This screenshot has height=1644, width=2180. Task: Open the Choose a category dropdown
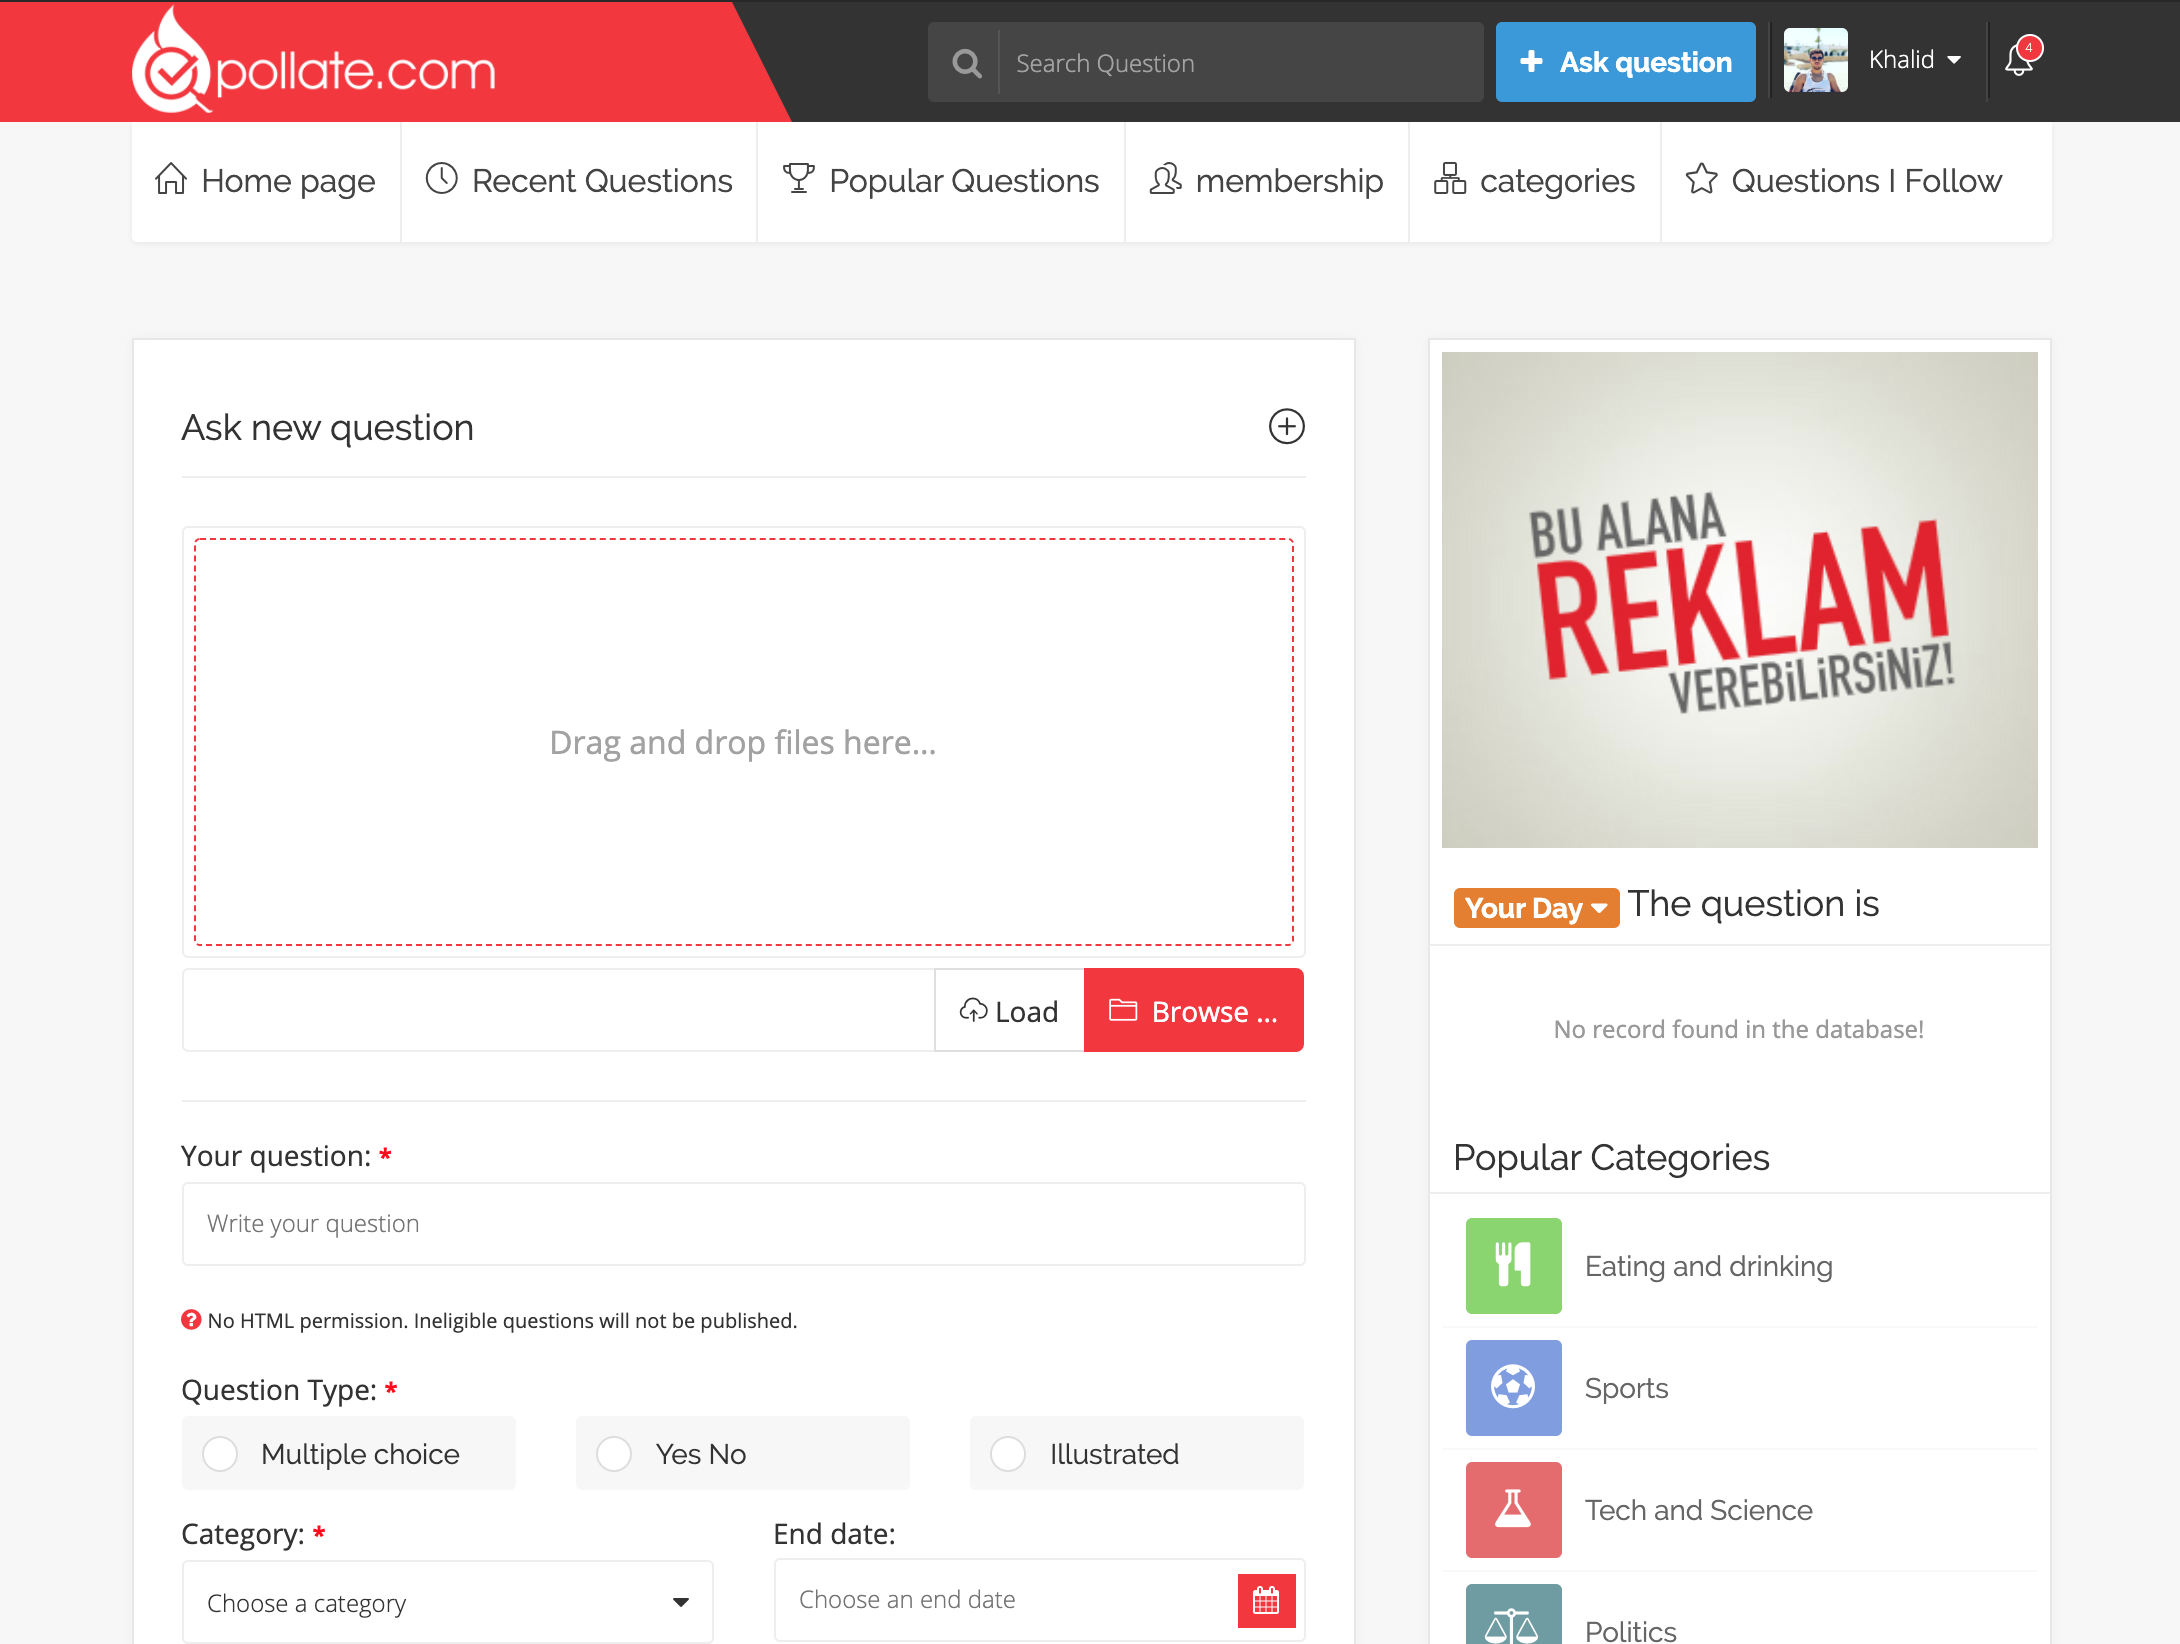[447, 1602]
